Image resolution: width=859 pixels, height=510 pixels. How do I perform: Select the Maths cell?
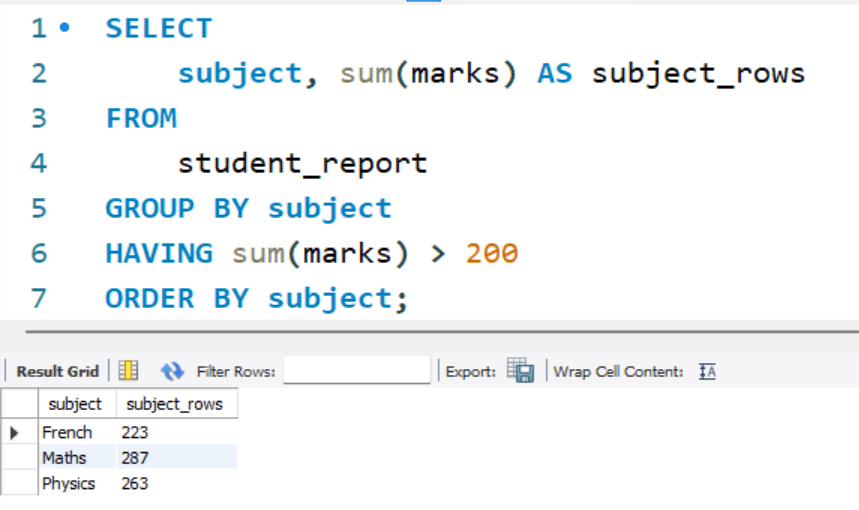coord(77,457)
